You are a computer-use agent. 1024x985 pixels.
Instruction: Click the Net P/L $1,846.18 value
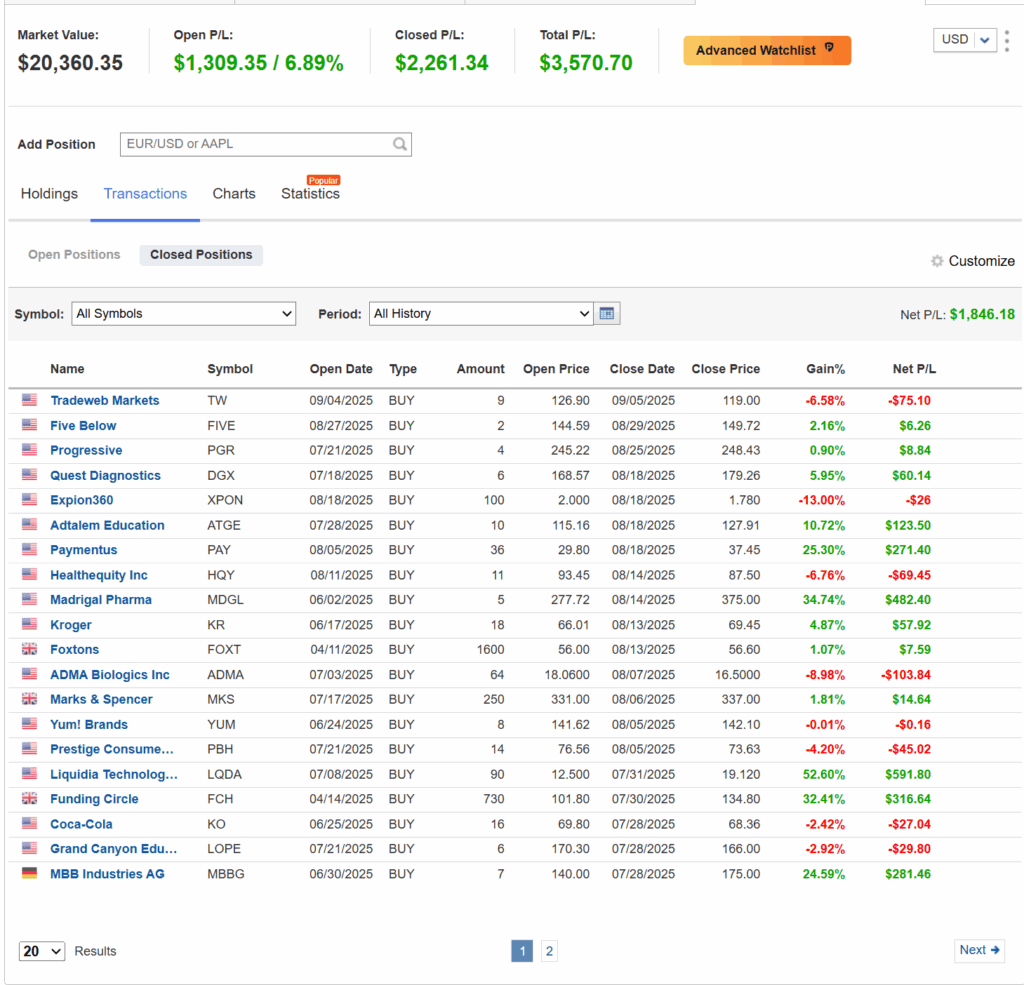click(x=982, y=314)
